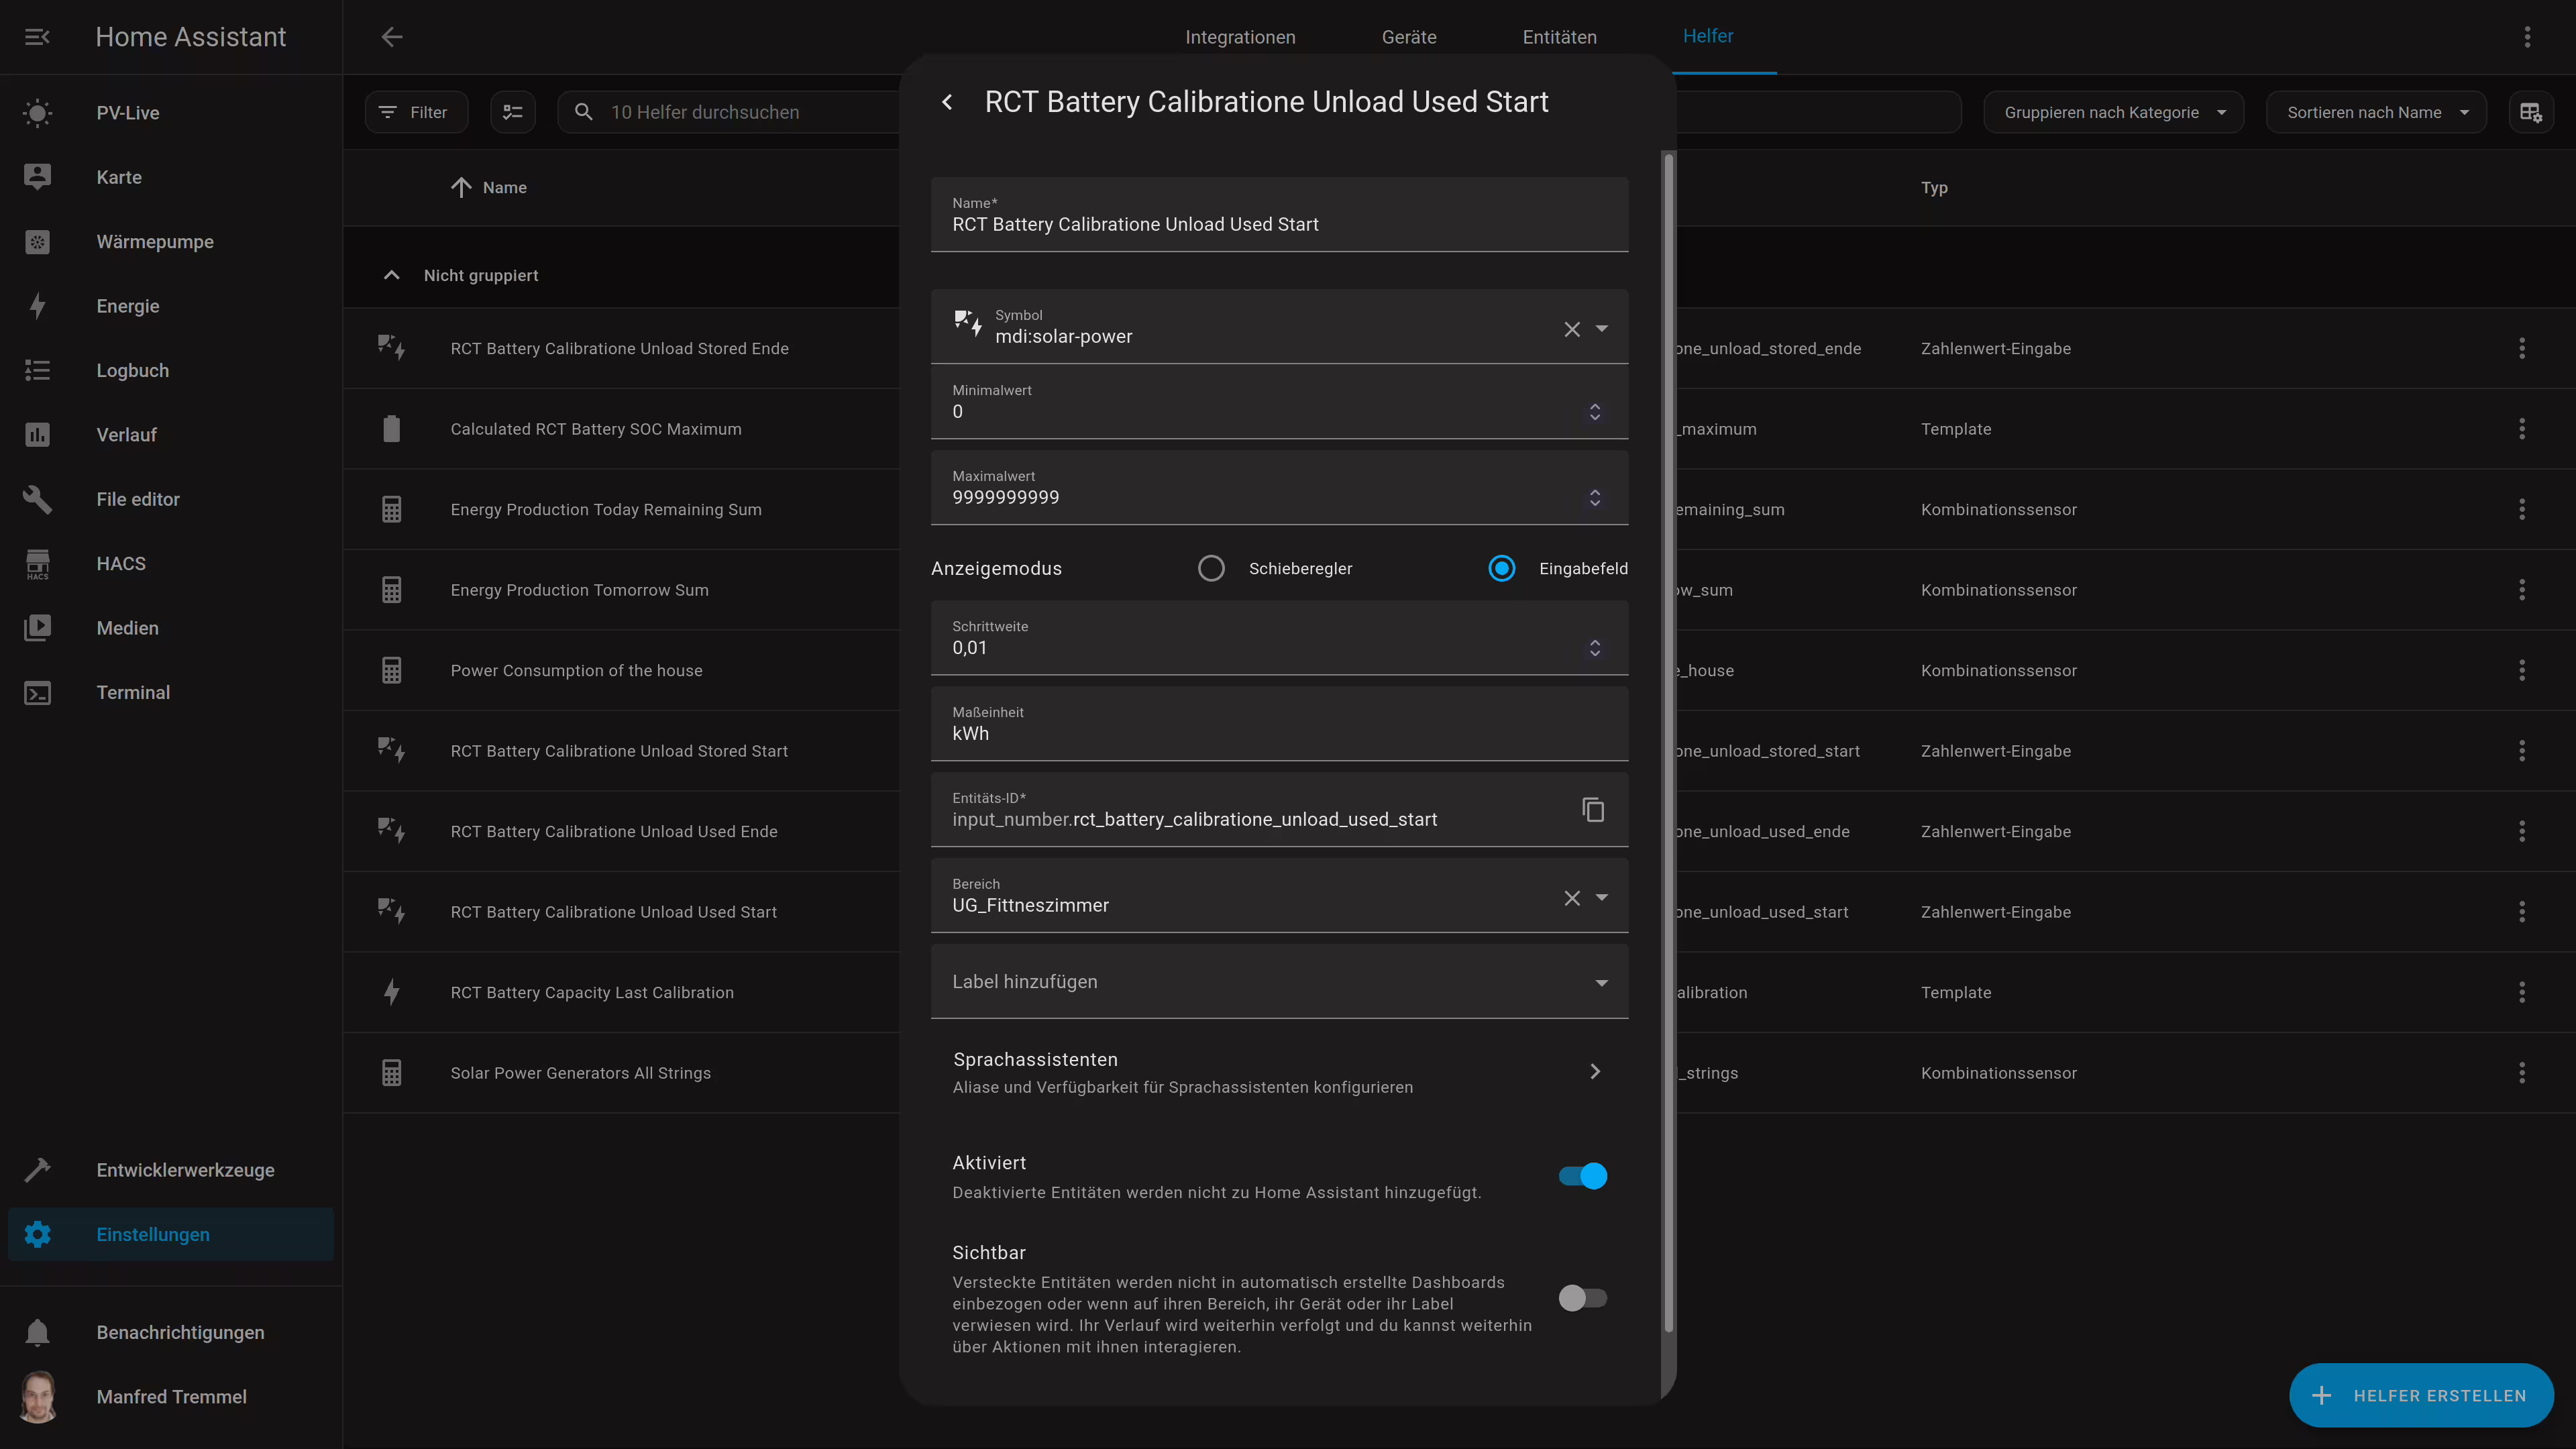
Task: Collapse the Home Assistant sidebar menu icon
Action: (37, 37)
